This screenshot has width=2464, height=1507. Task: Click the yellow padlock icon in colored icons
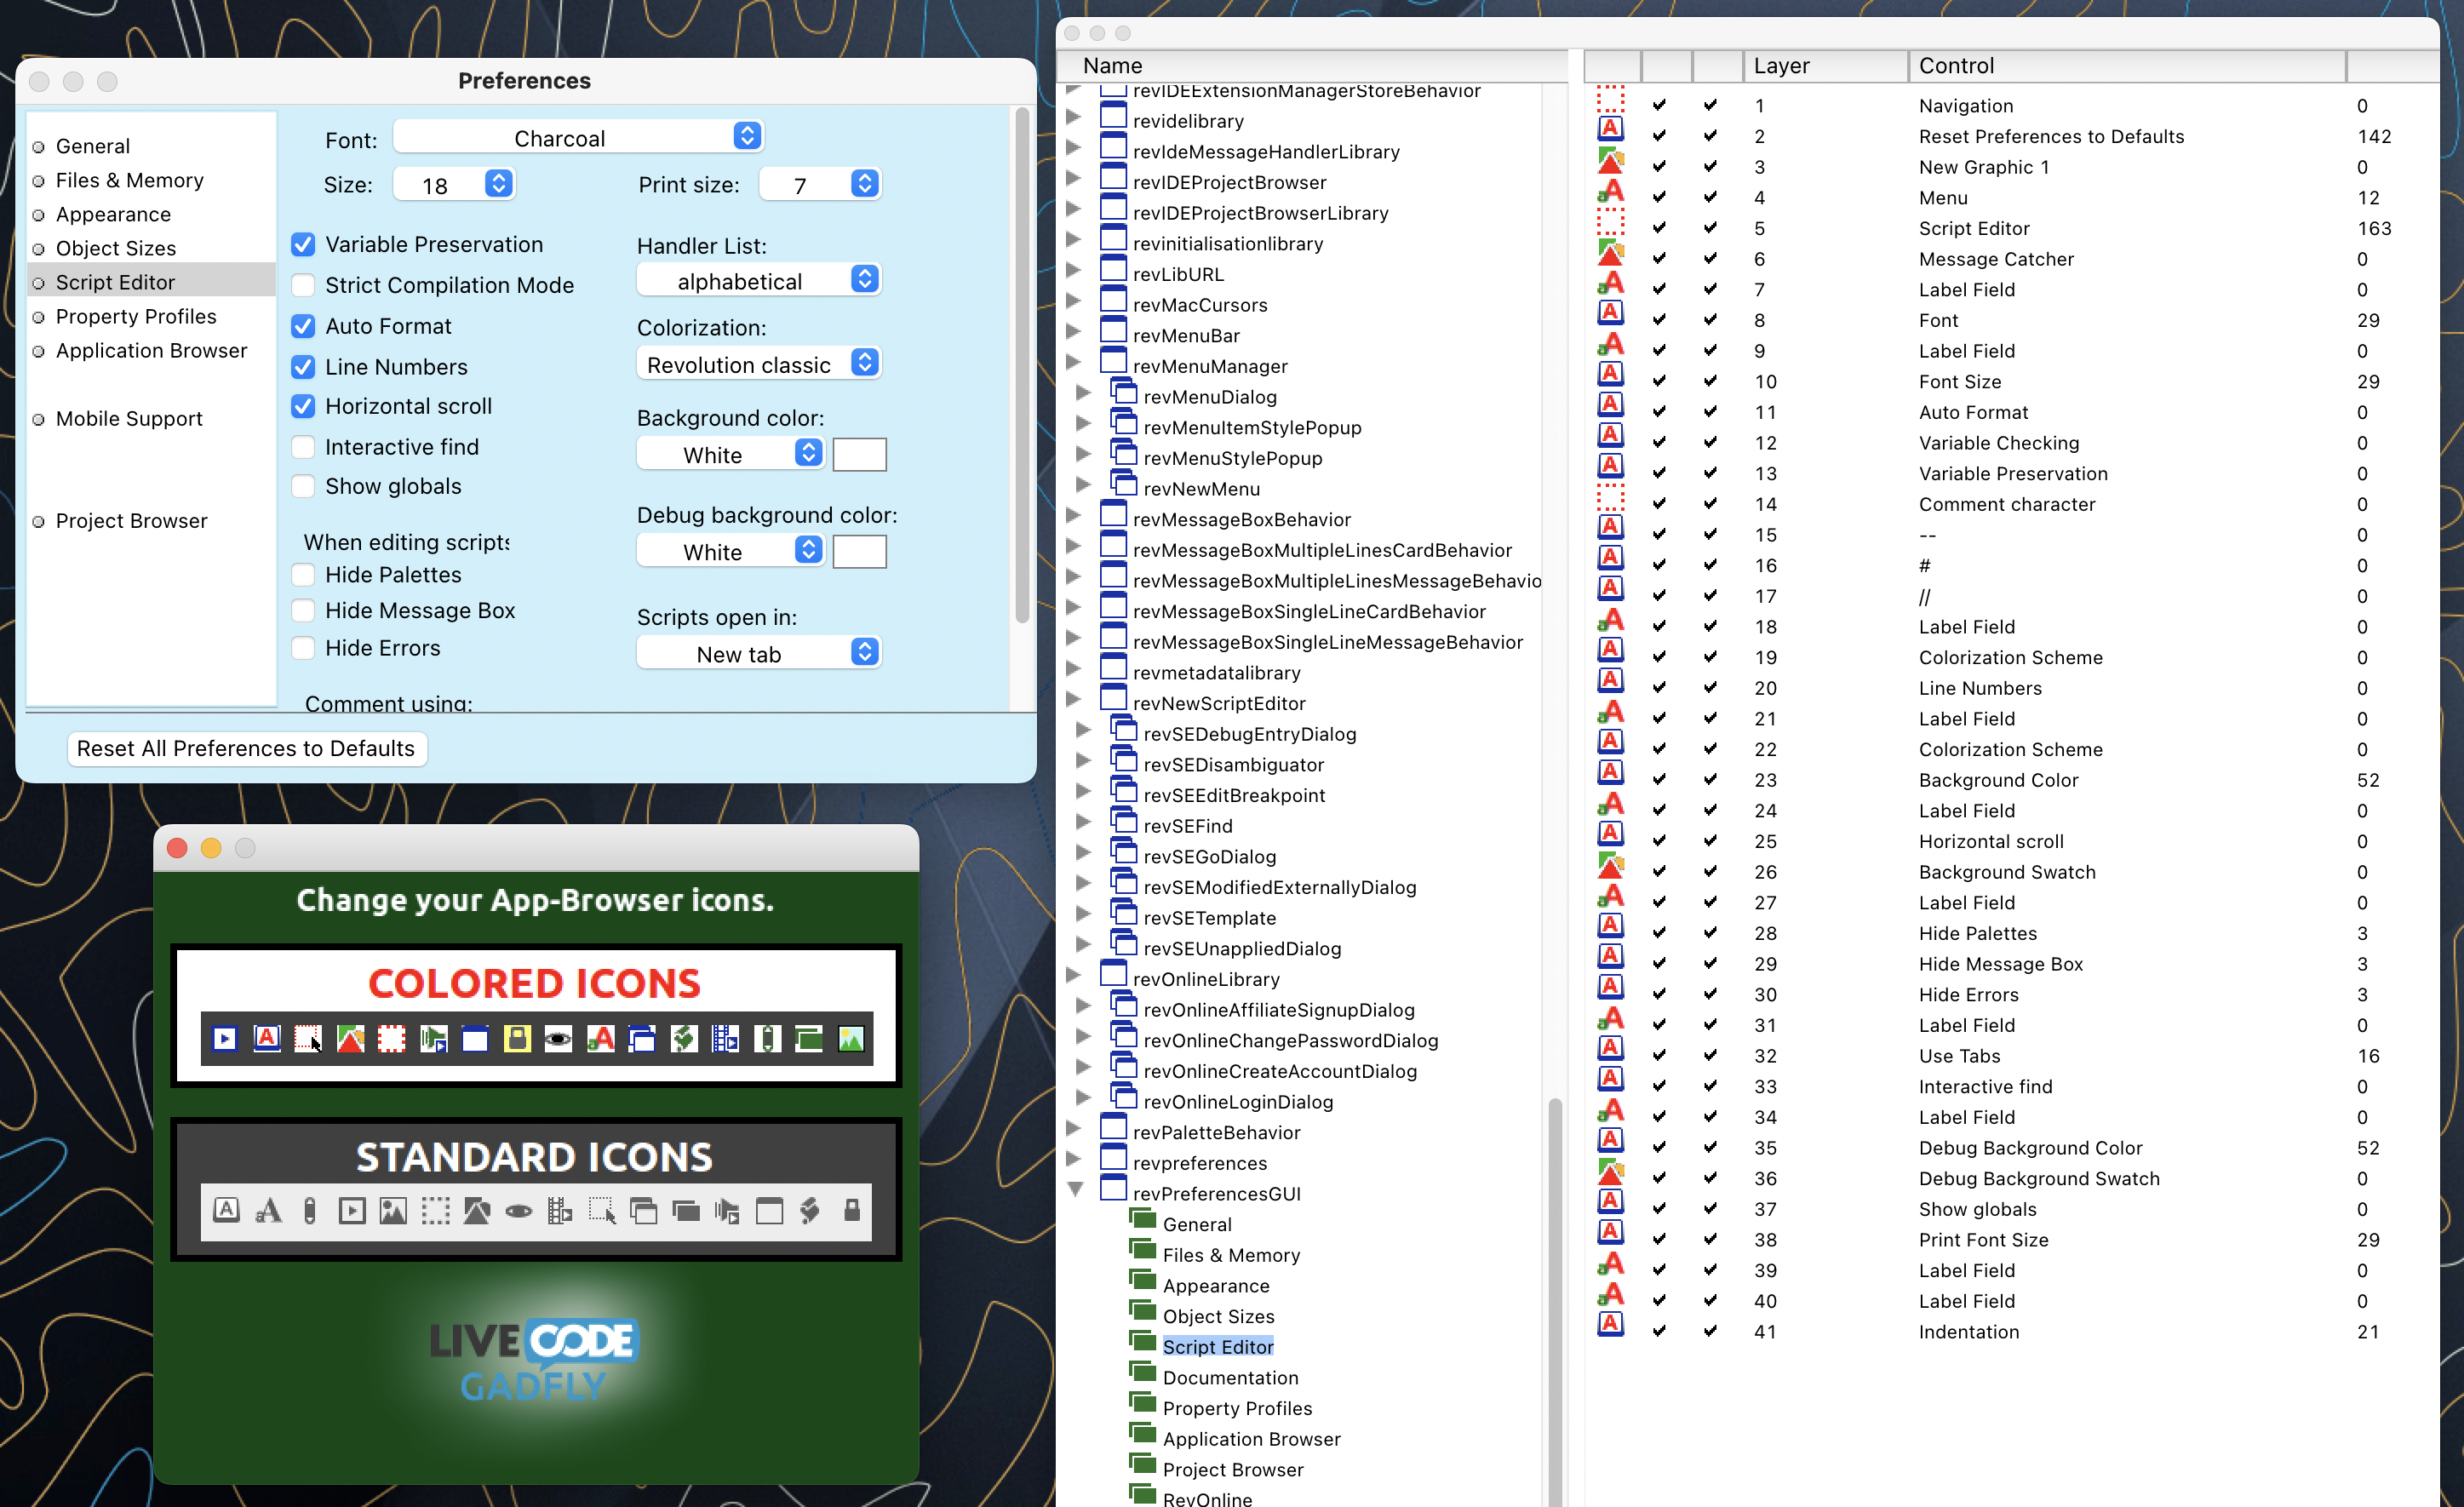[x=517, y=1039]
